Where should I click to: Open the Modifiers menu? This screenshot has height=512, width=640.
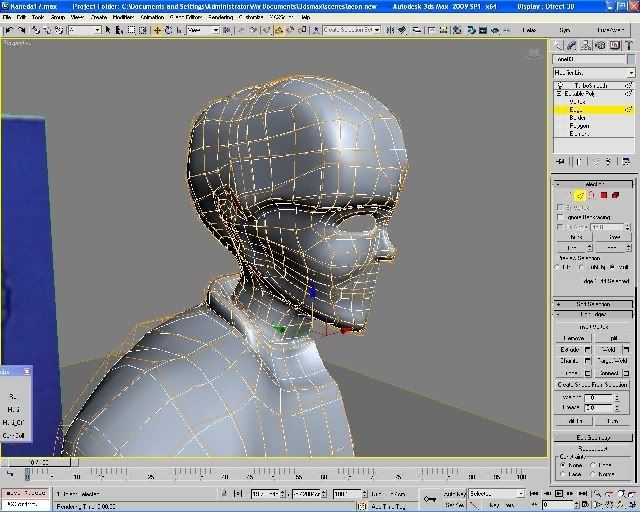tap(125, 17)
